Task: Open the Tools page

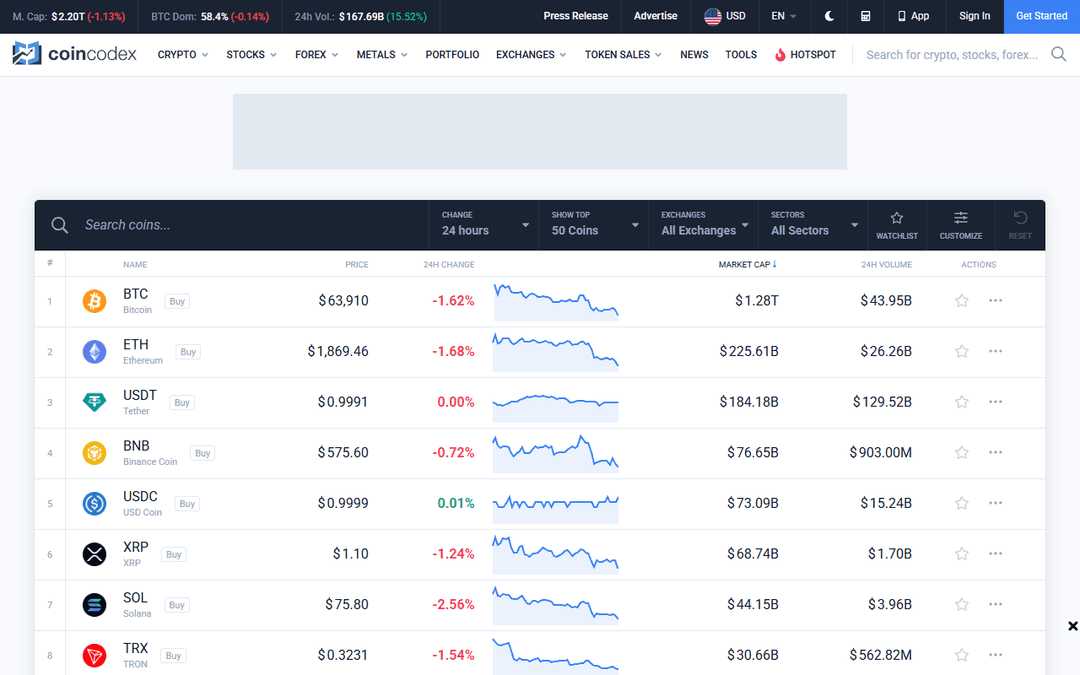Action: [741, 54]
